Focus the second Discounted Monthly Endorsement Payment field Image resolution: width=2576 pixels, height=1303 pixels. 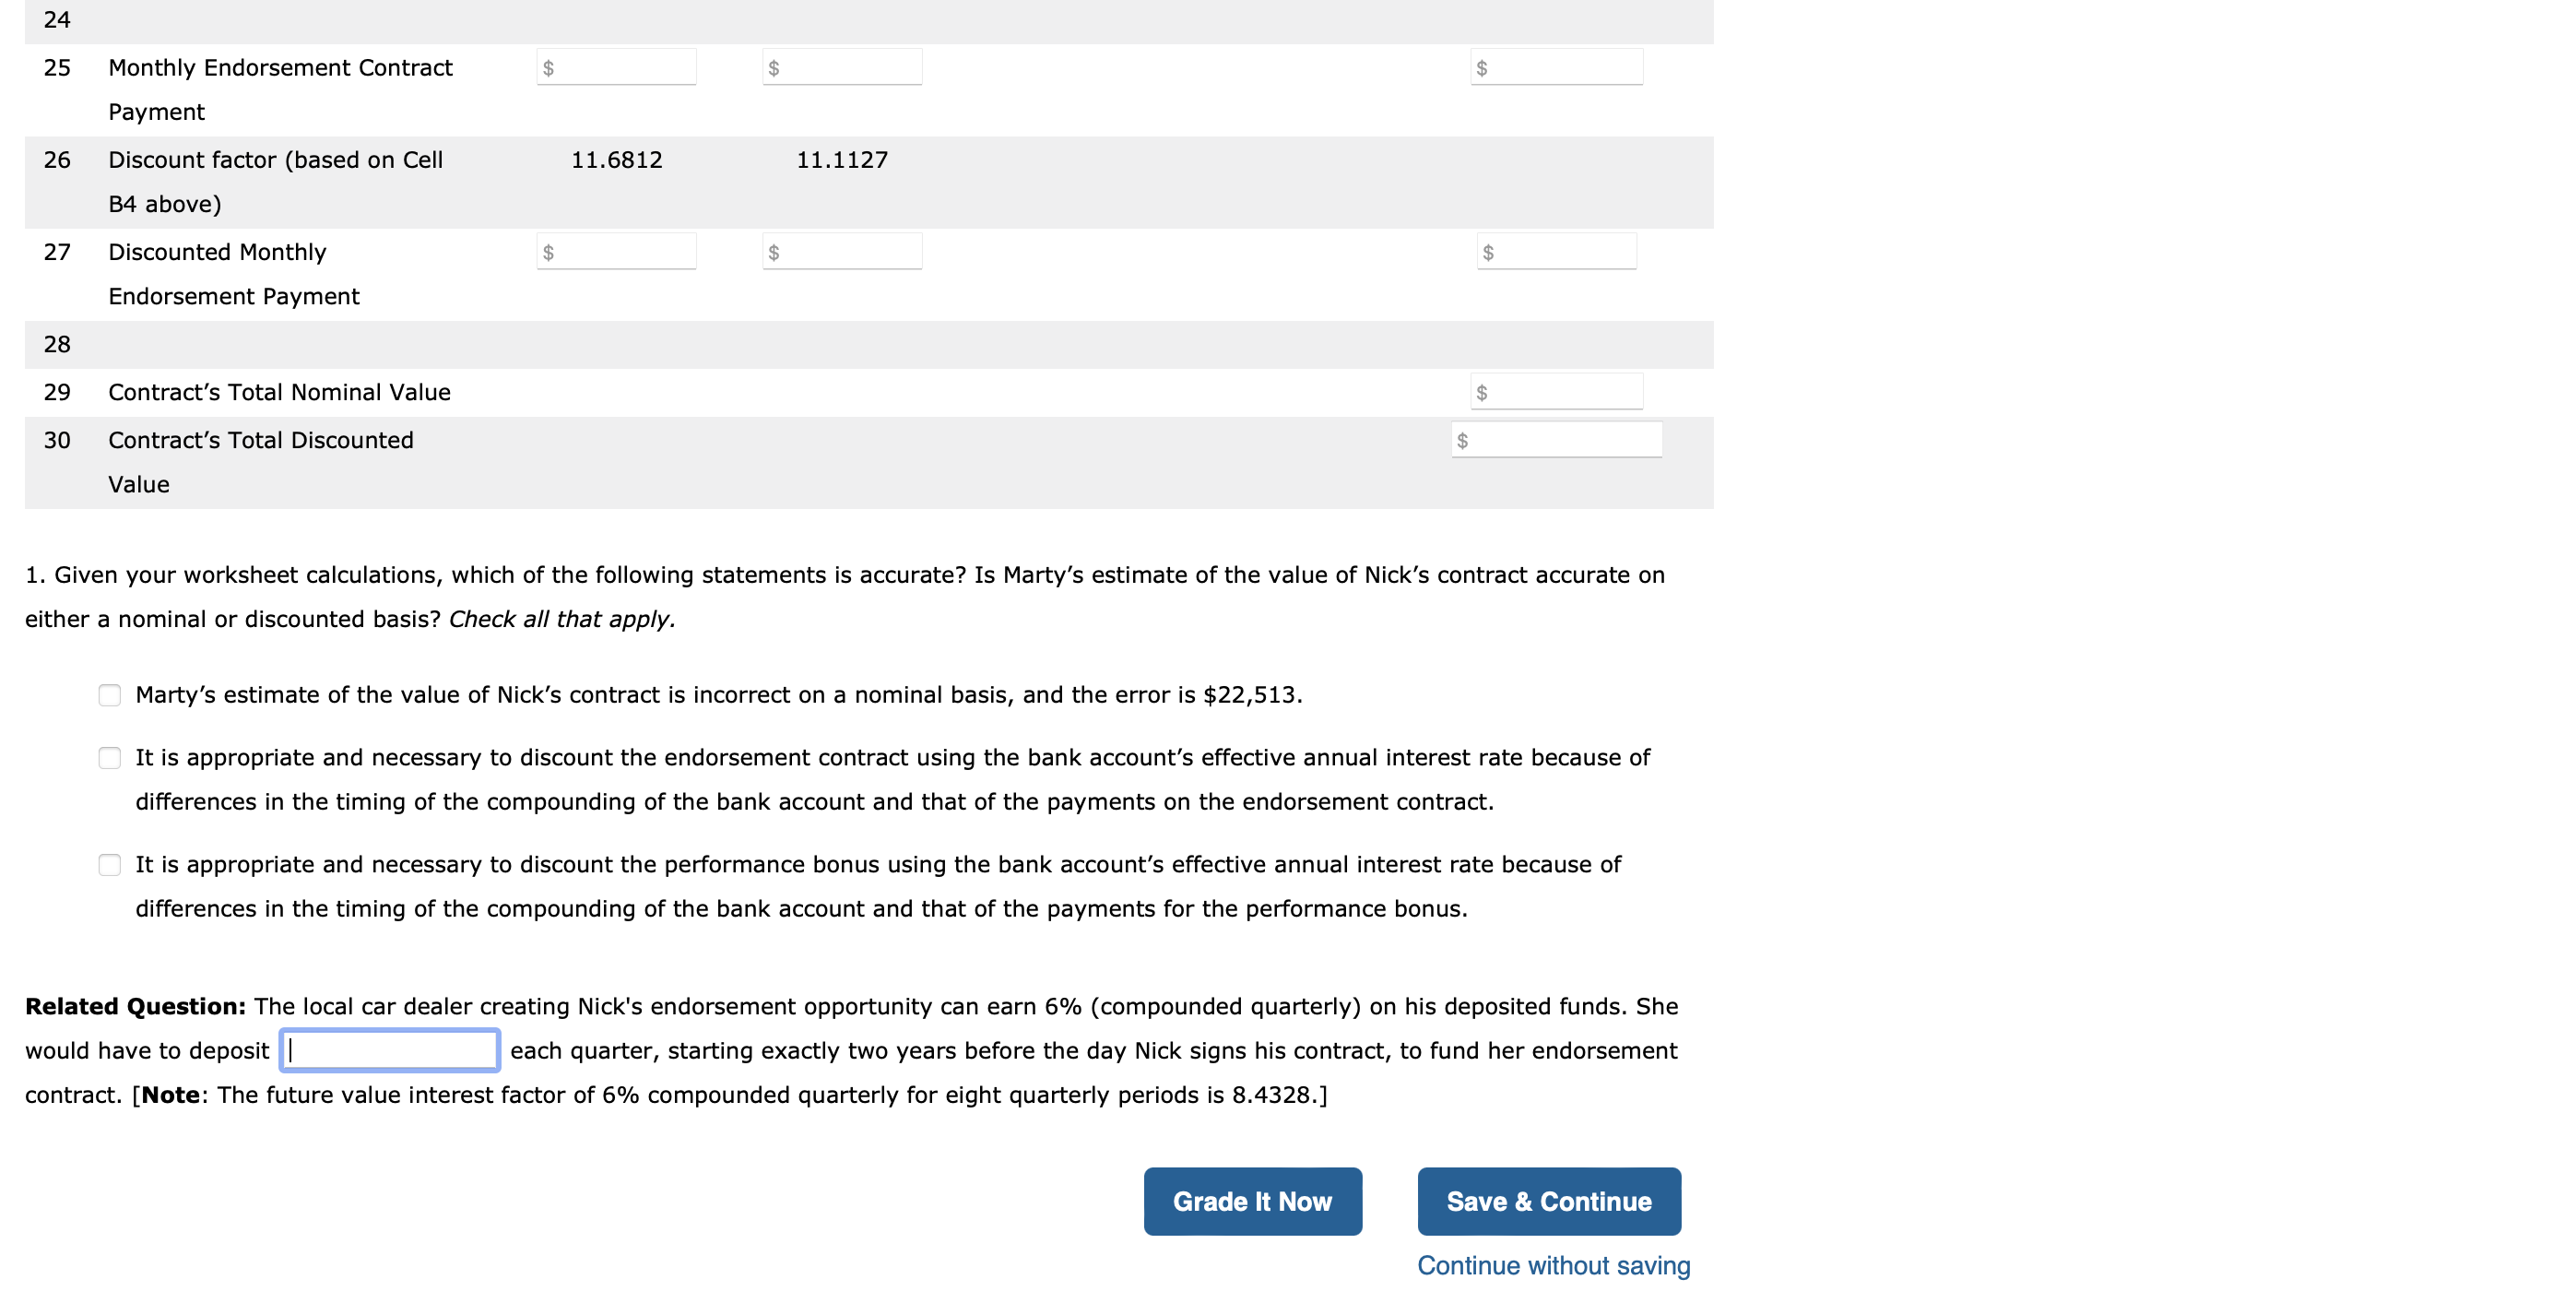(x=841, y=250)
